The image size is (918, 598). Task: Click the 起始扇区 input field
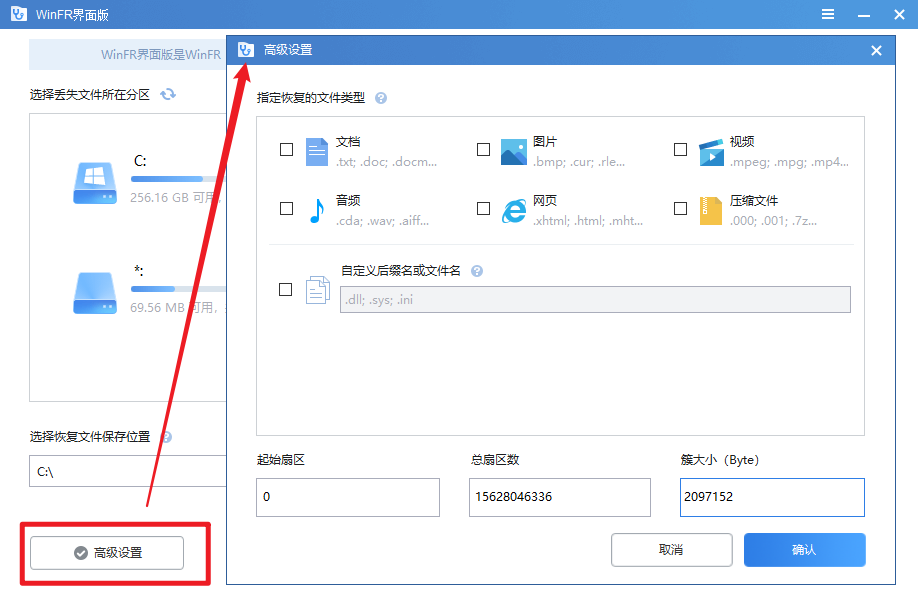pos(348,497)
